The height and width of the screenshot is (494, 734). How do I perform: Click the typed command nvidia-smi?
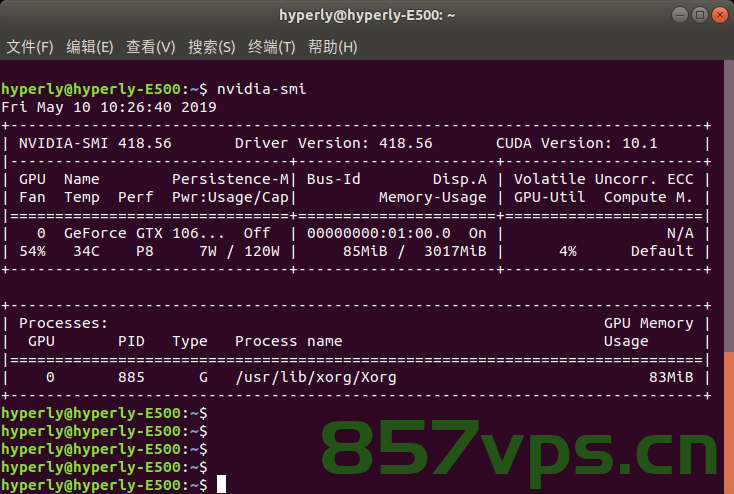pos(262,89)
